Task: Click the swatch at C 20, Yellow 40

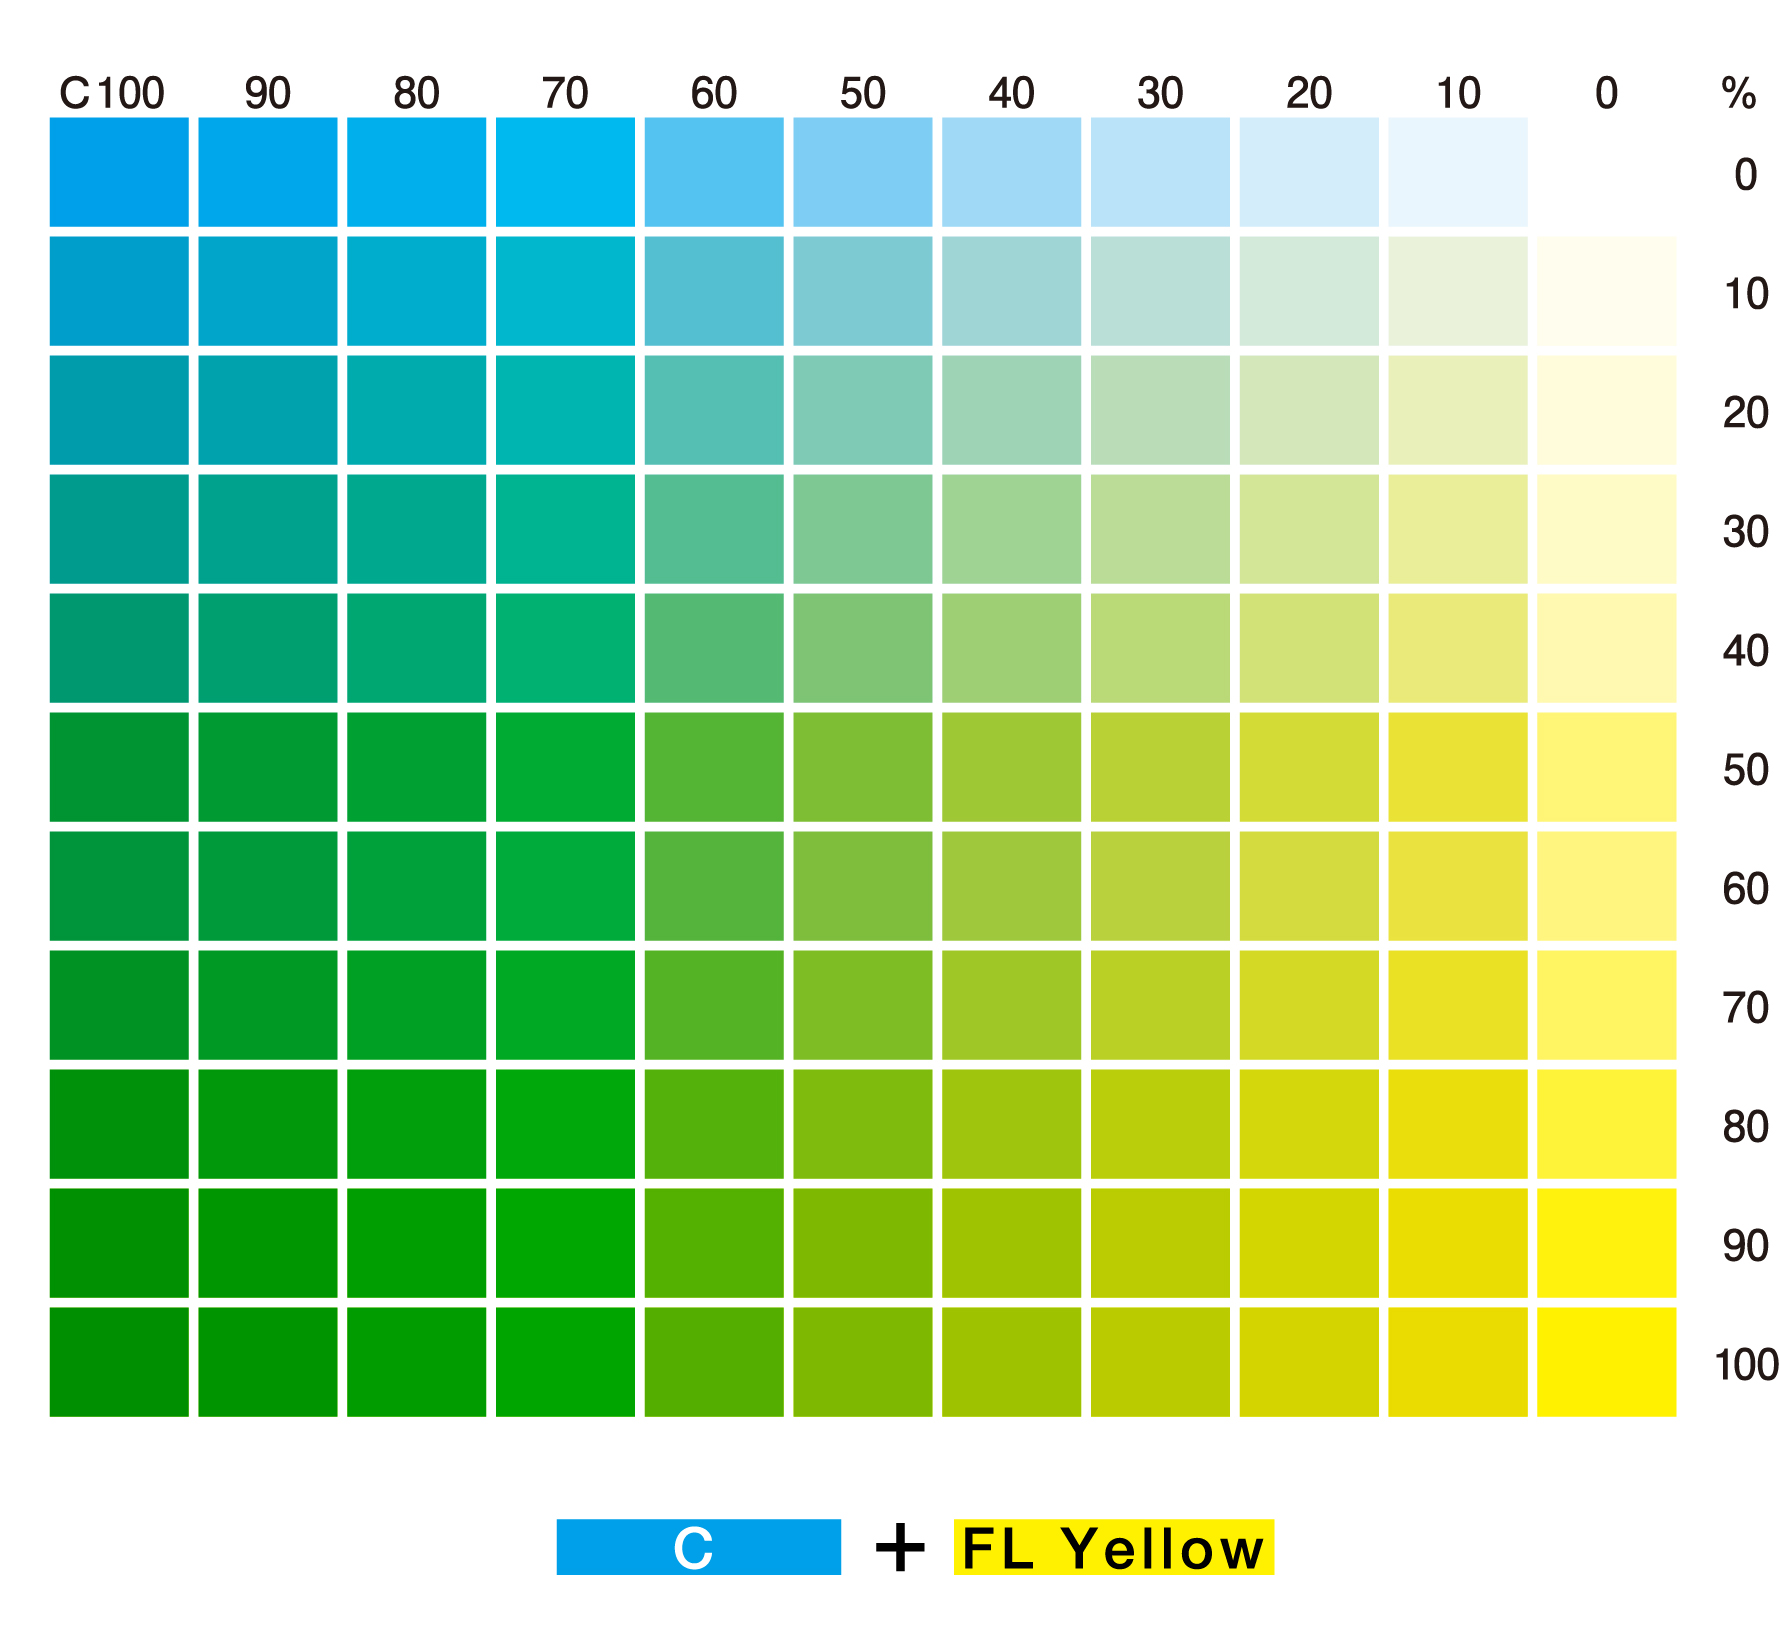Action: tap(1309, 648)
